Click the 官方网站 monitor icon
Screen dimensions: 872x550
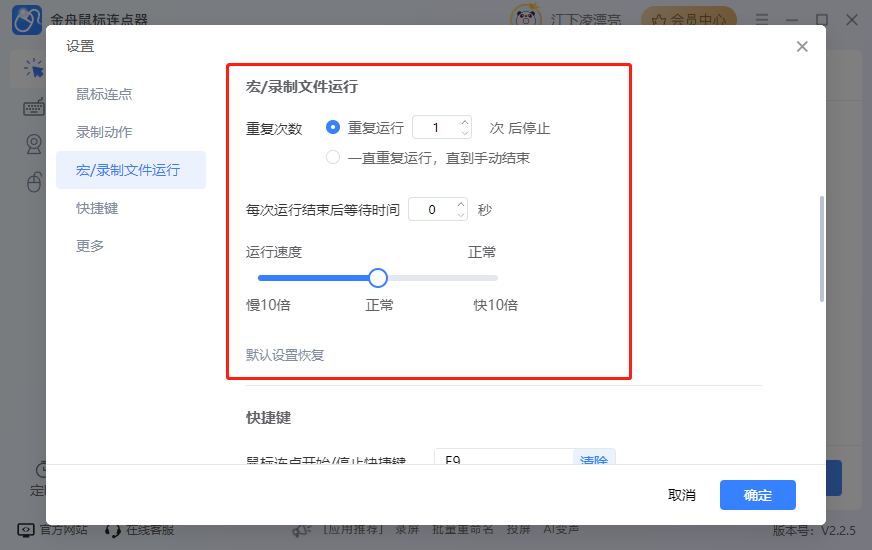[26, 530]
